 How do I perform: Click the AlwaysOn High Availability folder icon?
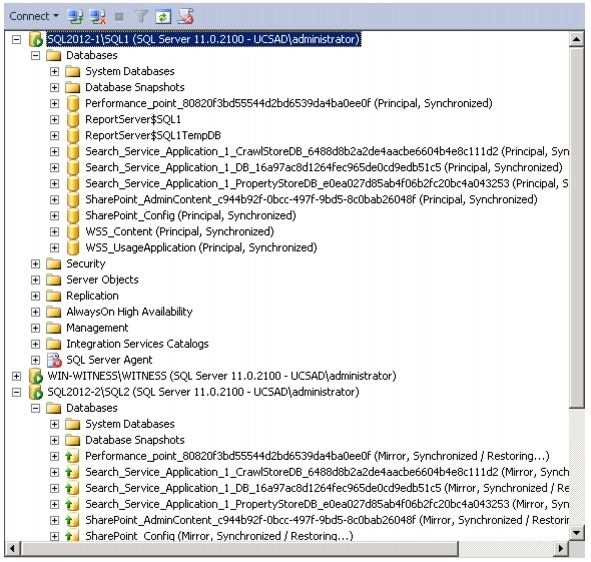[54, 312]
